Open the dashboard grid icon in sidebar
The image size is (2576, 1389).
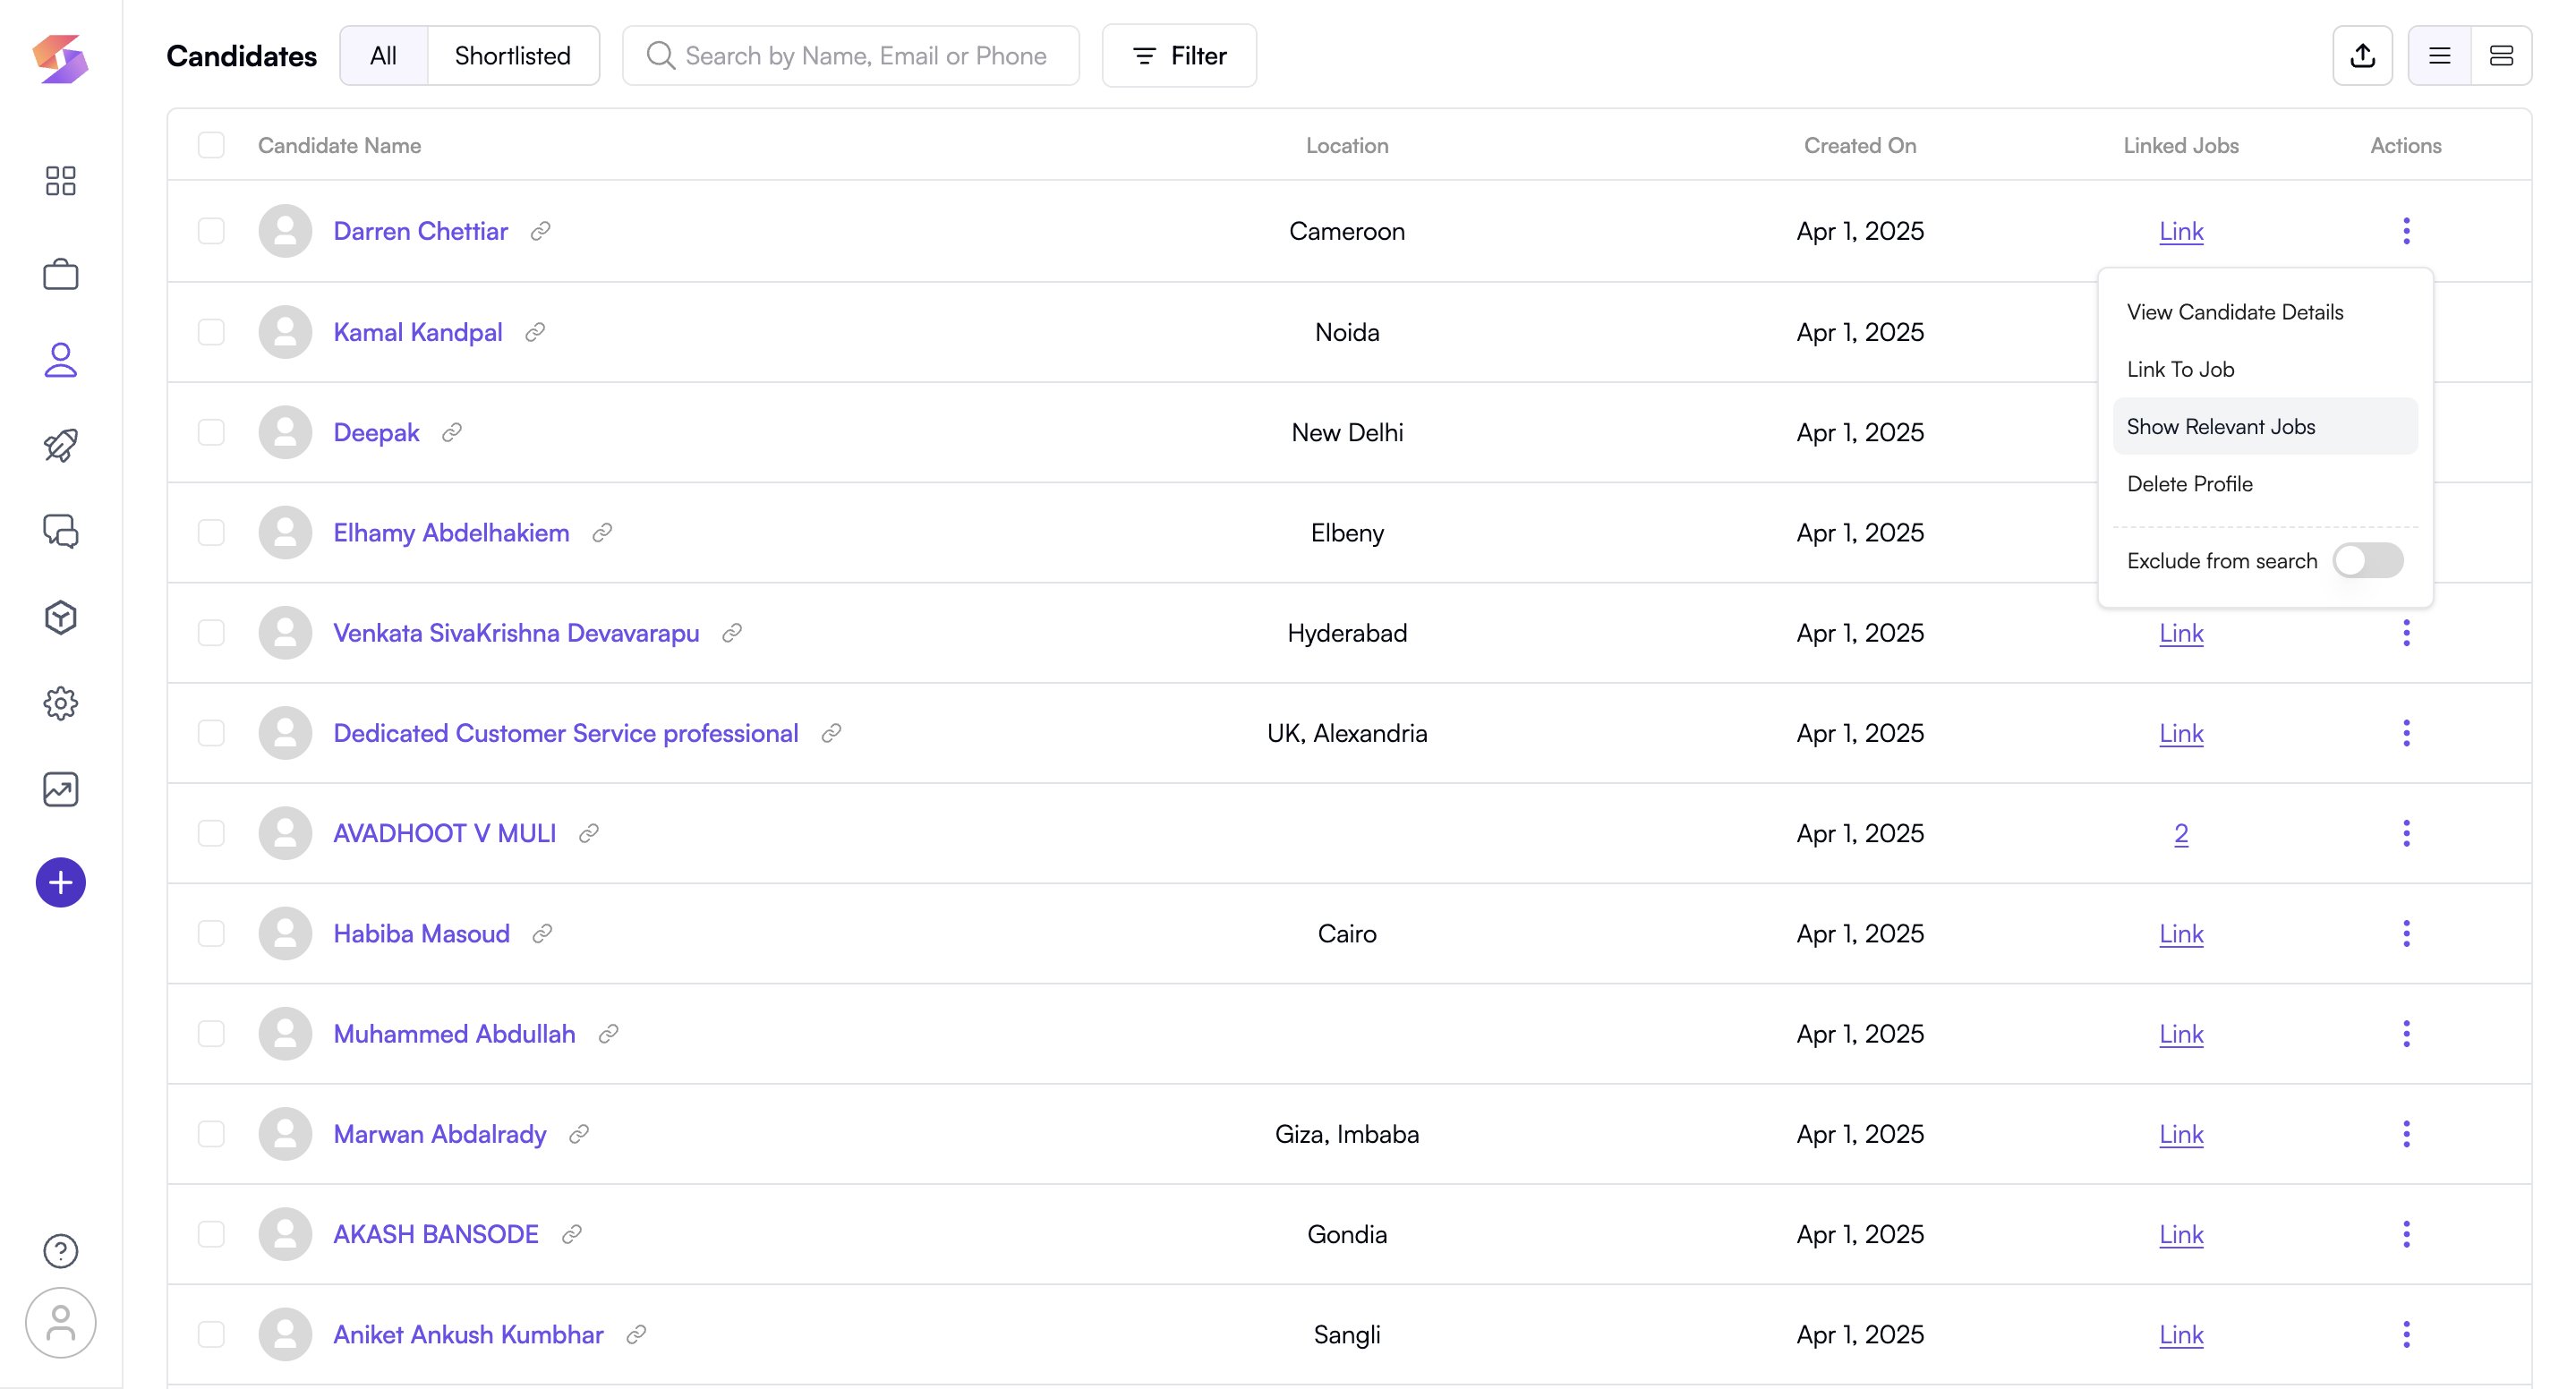pyautogui.click(x=60, y=180)
